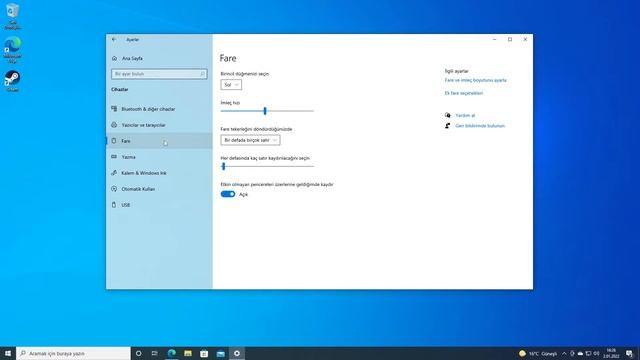Focus the 'Bir ayar bulun' search box

point(159,74)
